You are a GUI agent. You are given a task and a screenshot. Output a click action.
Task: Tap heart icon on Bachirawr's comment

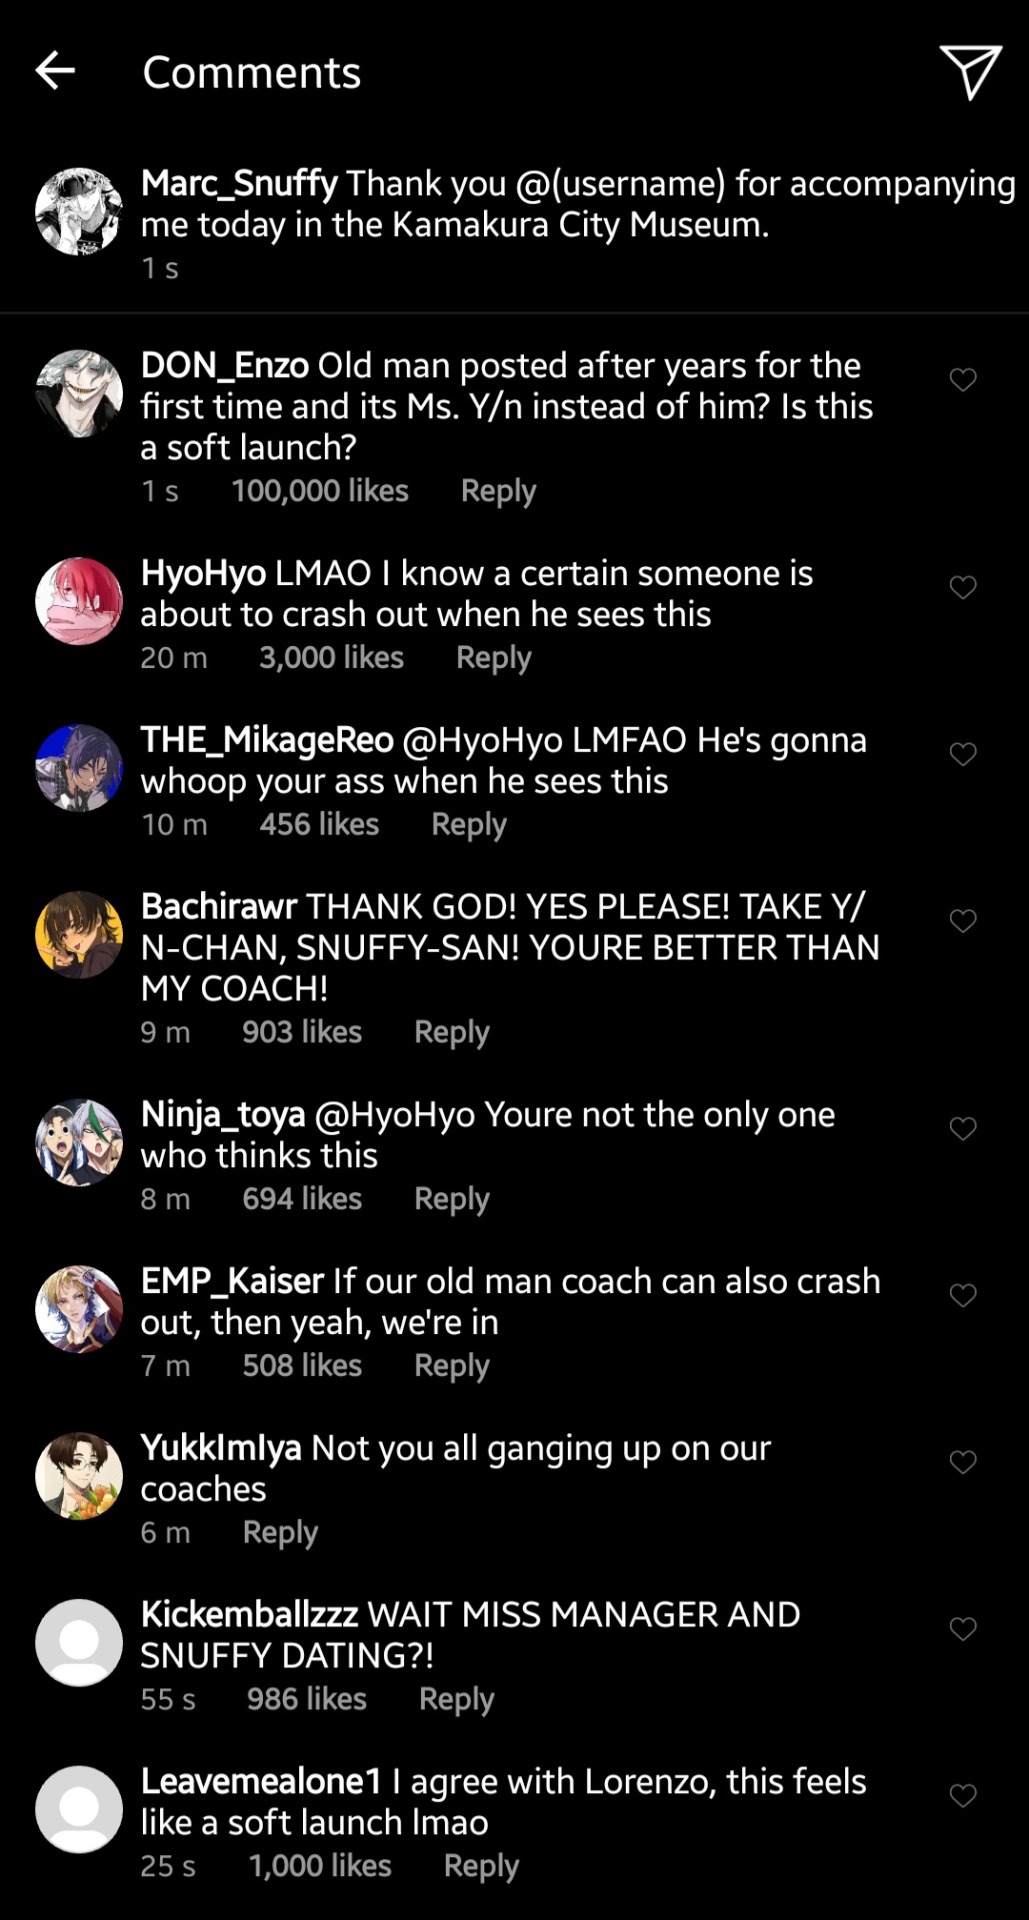(x=962, y=921)
